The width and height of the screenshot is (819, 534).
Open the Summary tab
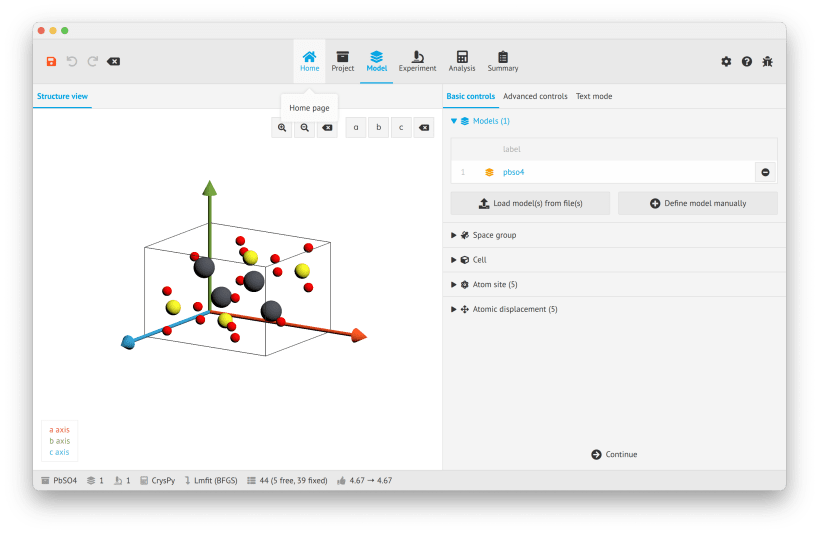tap(503, 61)
